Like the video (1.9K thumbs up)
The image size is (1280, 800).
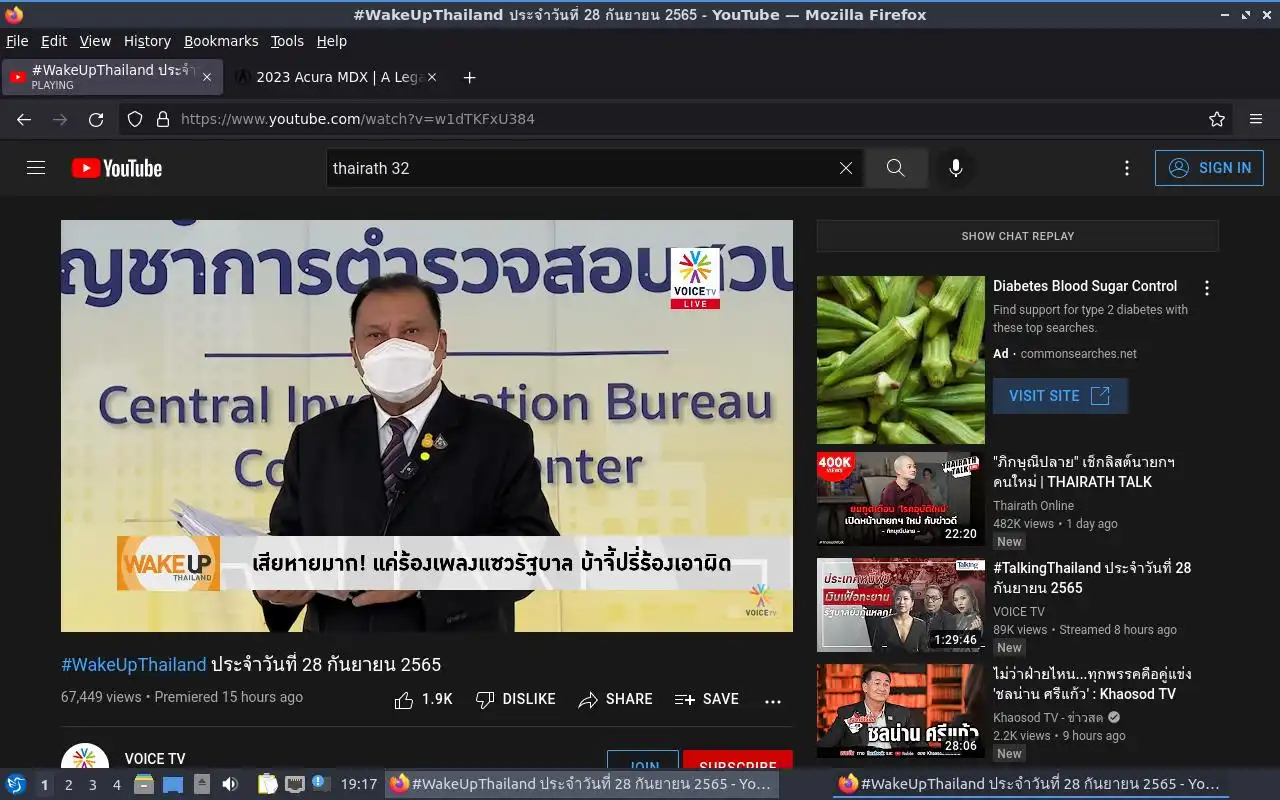click(x=424, y=700)
